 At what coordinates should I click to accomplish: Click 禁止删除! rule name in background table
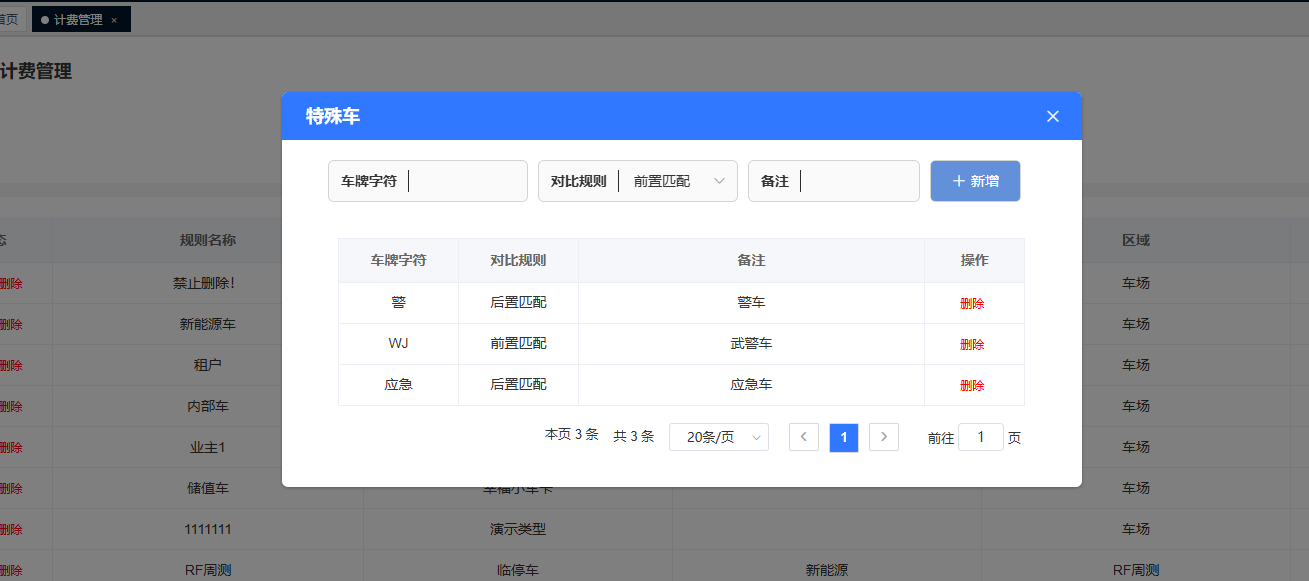pos(204,283)
